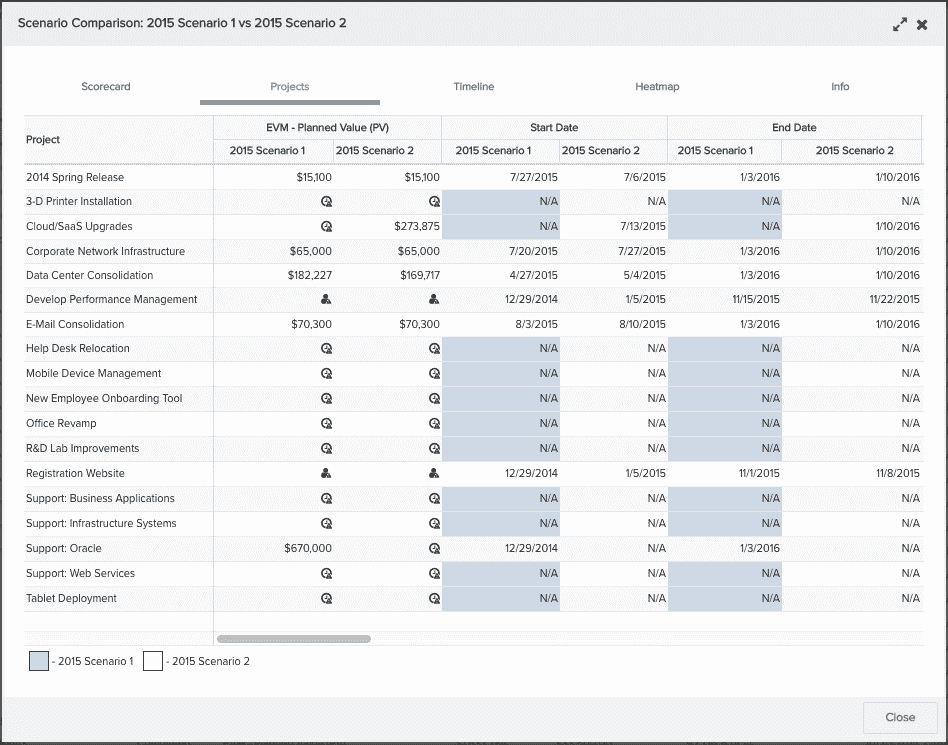948x745 pixels.
Task: Close the dialog with the X icon
Action: click(x=922, y=25)
